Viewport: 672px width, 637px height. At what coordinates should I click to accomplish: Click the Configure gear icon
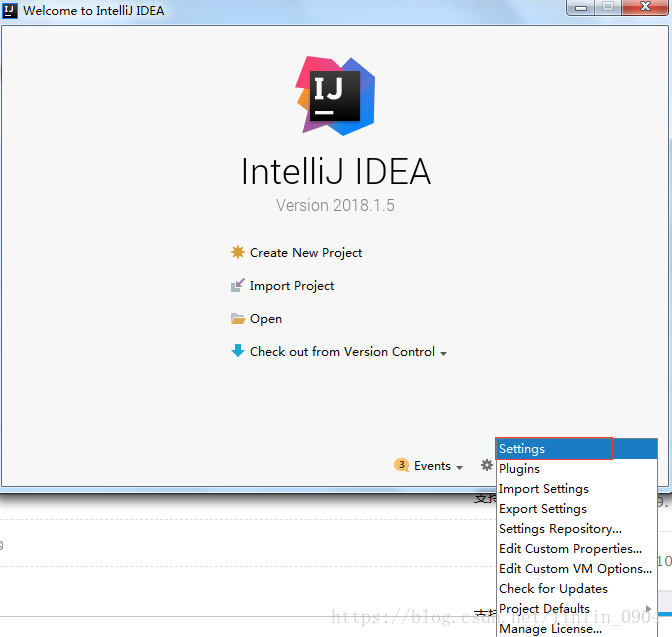(486, 465)
